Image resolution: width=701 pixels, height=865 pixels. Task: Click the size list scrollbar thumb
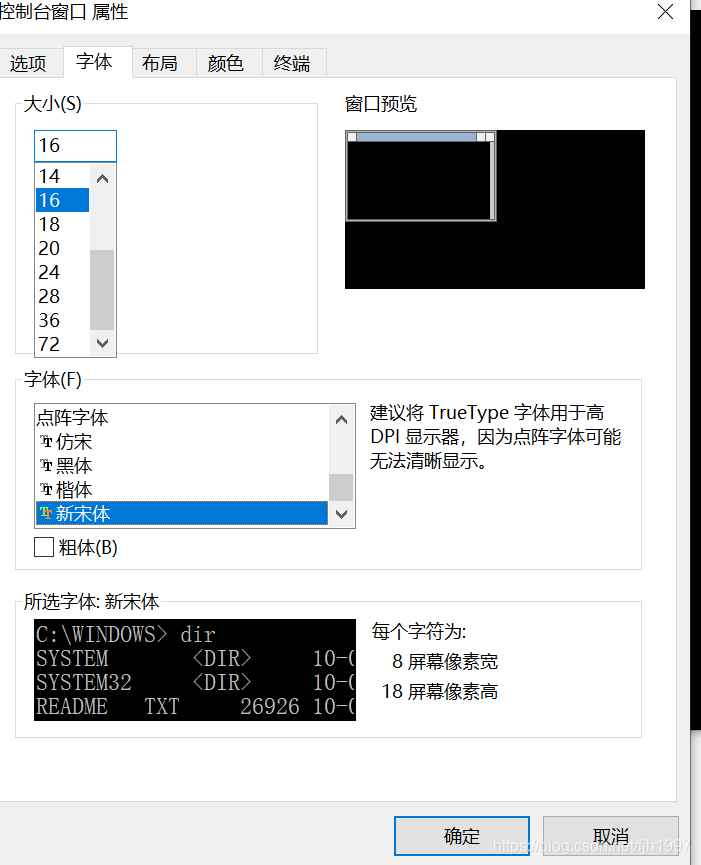102,290
